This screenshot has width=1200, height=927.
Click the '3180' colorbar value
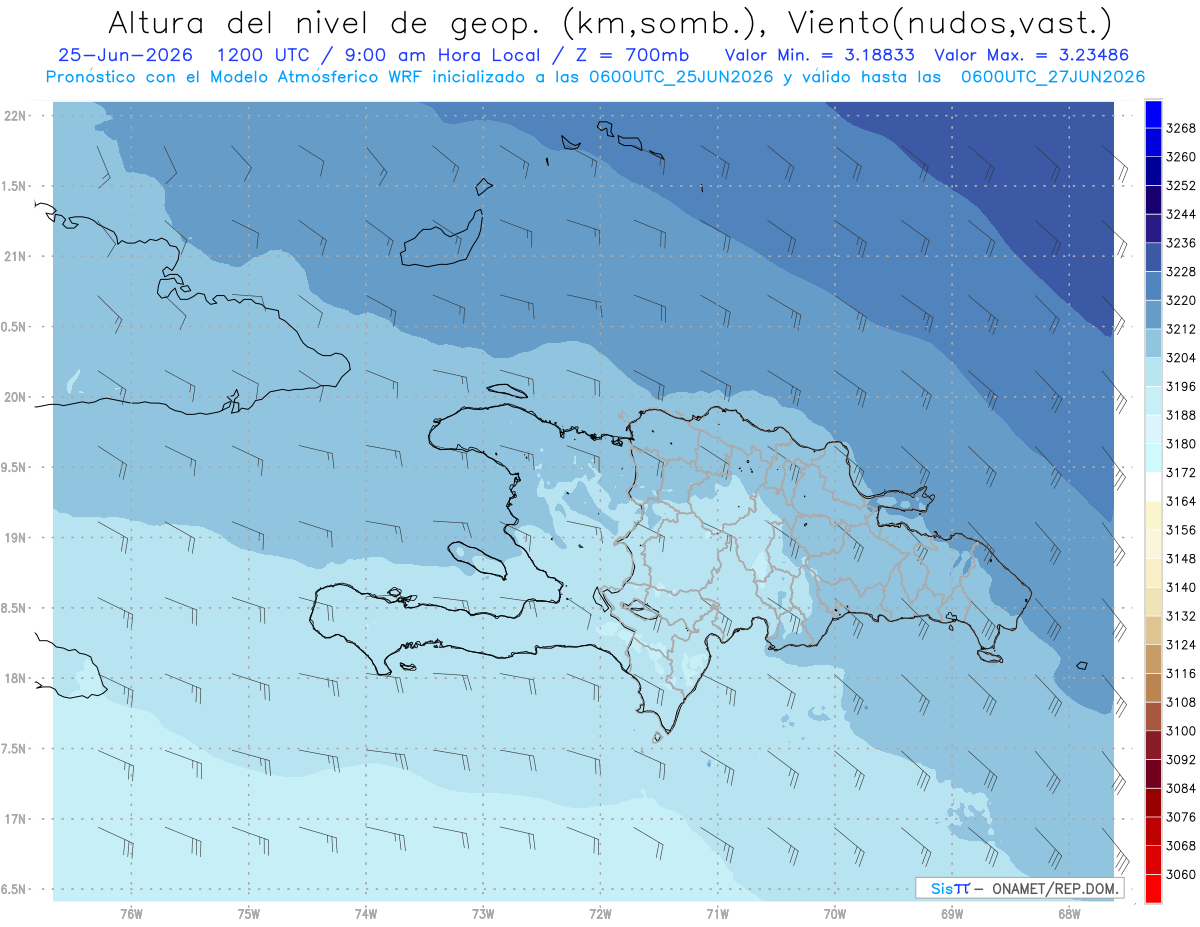[1181, 444]
